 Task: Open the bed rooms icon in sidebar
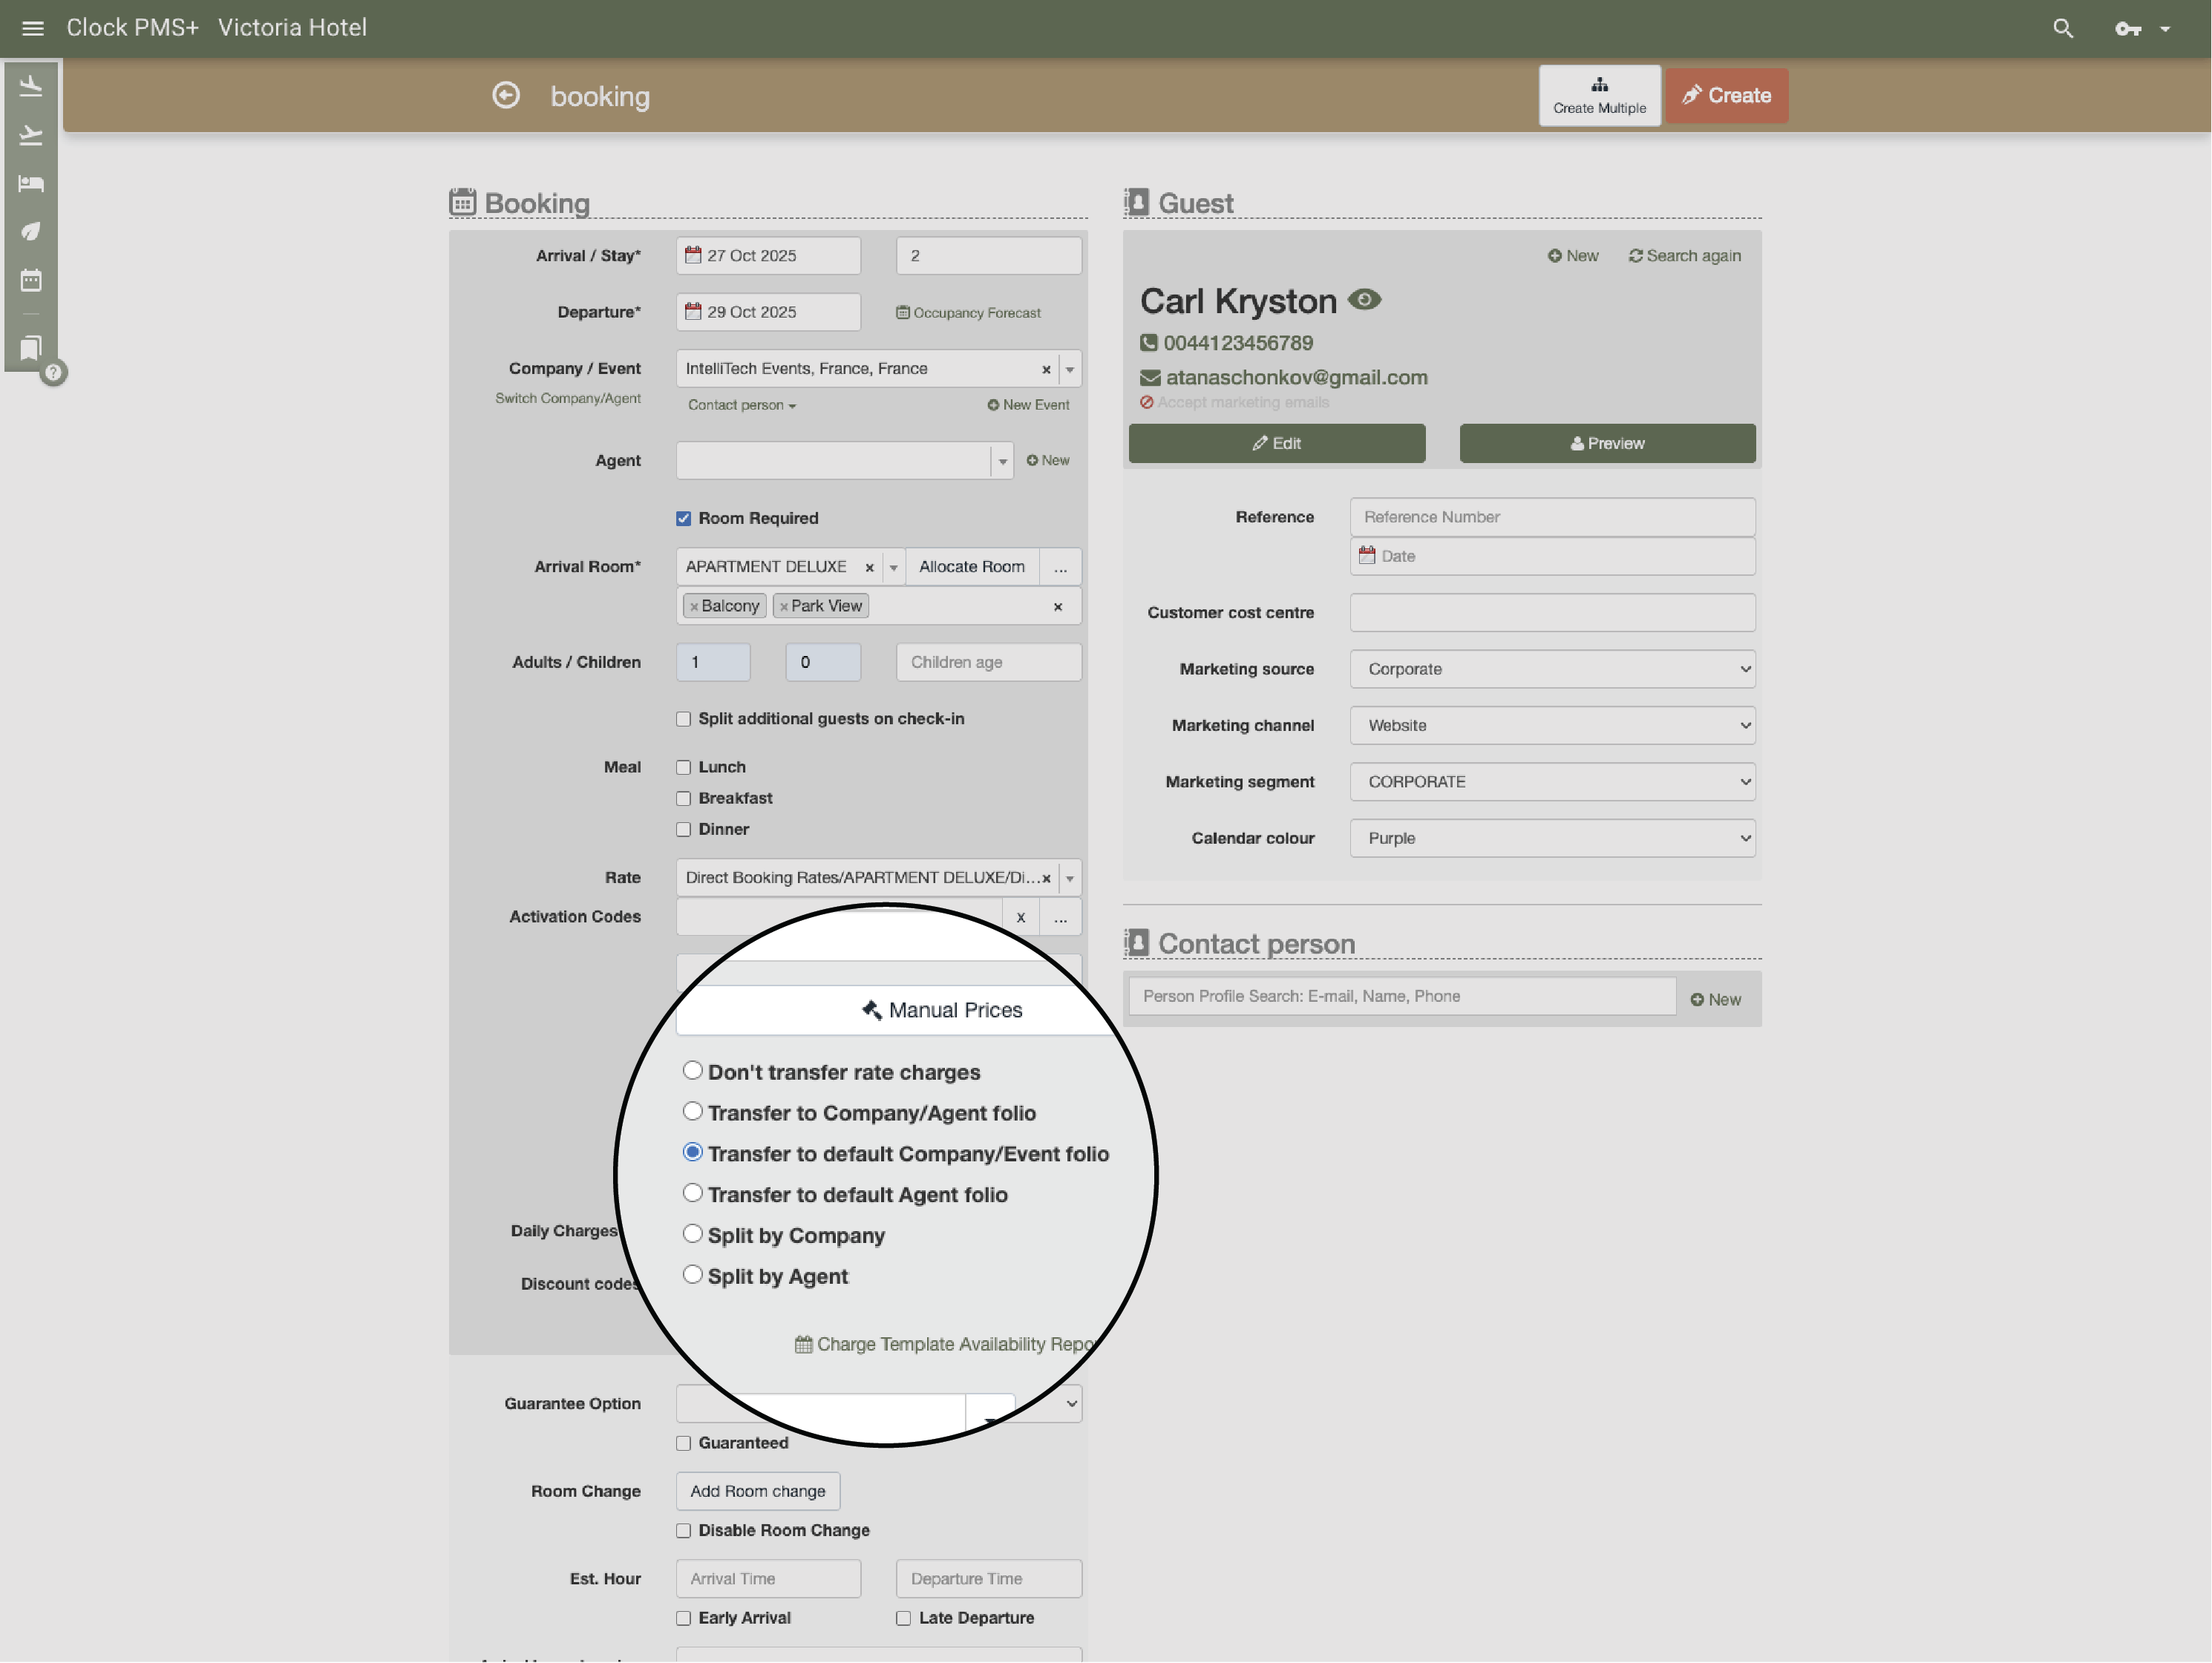click(x=31, y=183)
